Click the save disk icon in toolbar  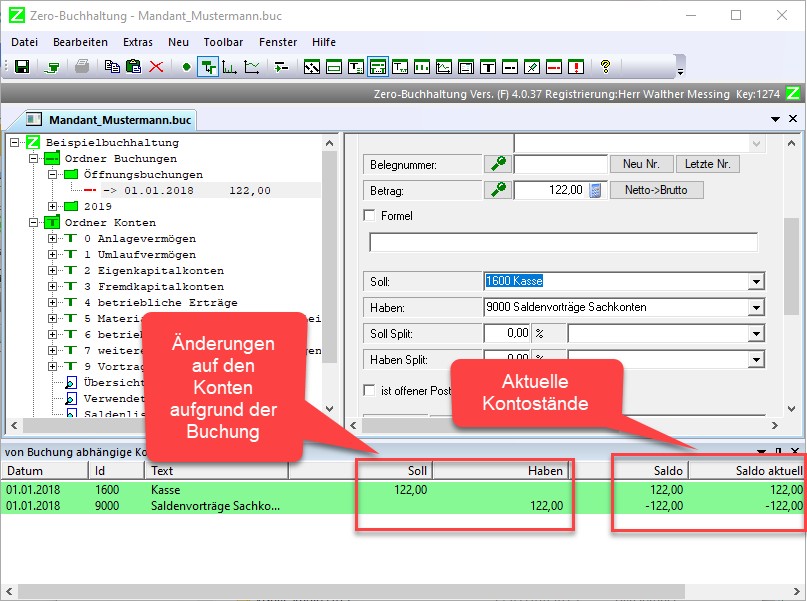pos(21,67)
